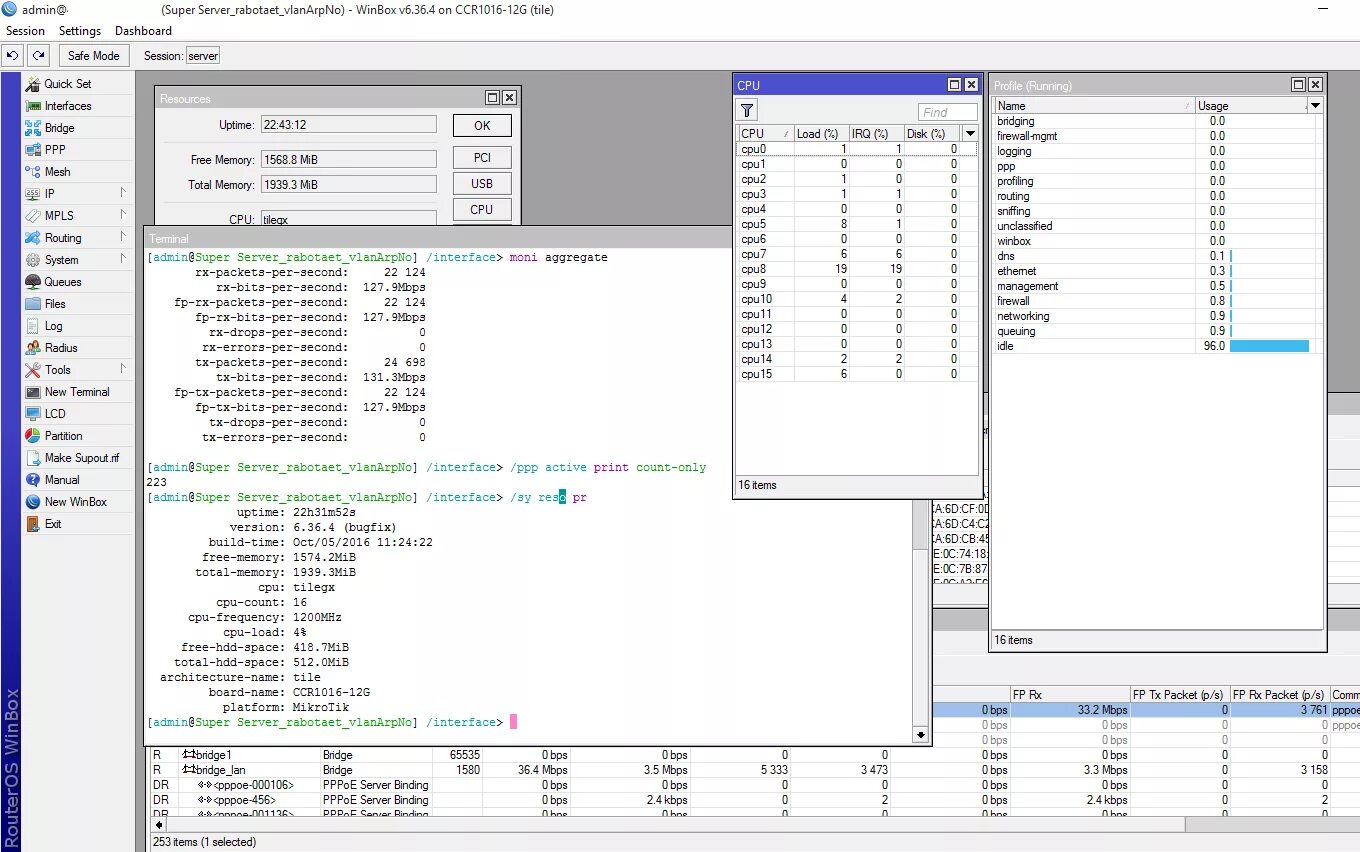Screen dimensions: 1360x852
Task: Select dns row in Profile window
Action: [1158, 256]
